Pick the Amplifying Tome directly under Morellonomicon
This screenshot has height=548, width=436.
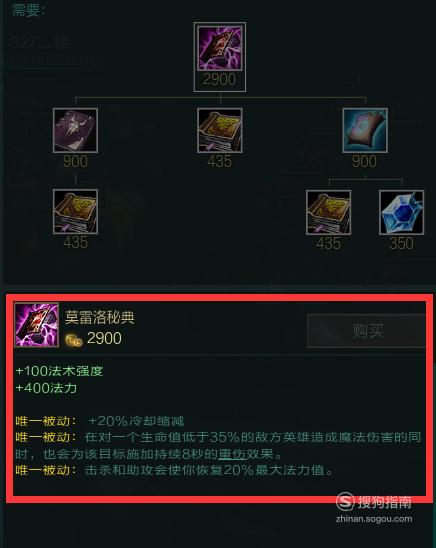pos(220,130)
